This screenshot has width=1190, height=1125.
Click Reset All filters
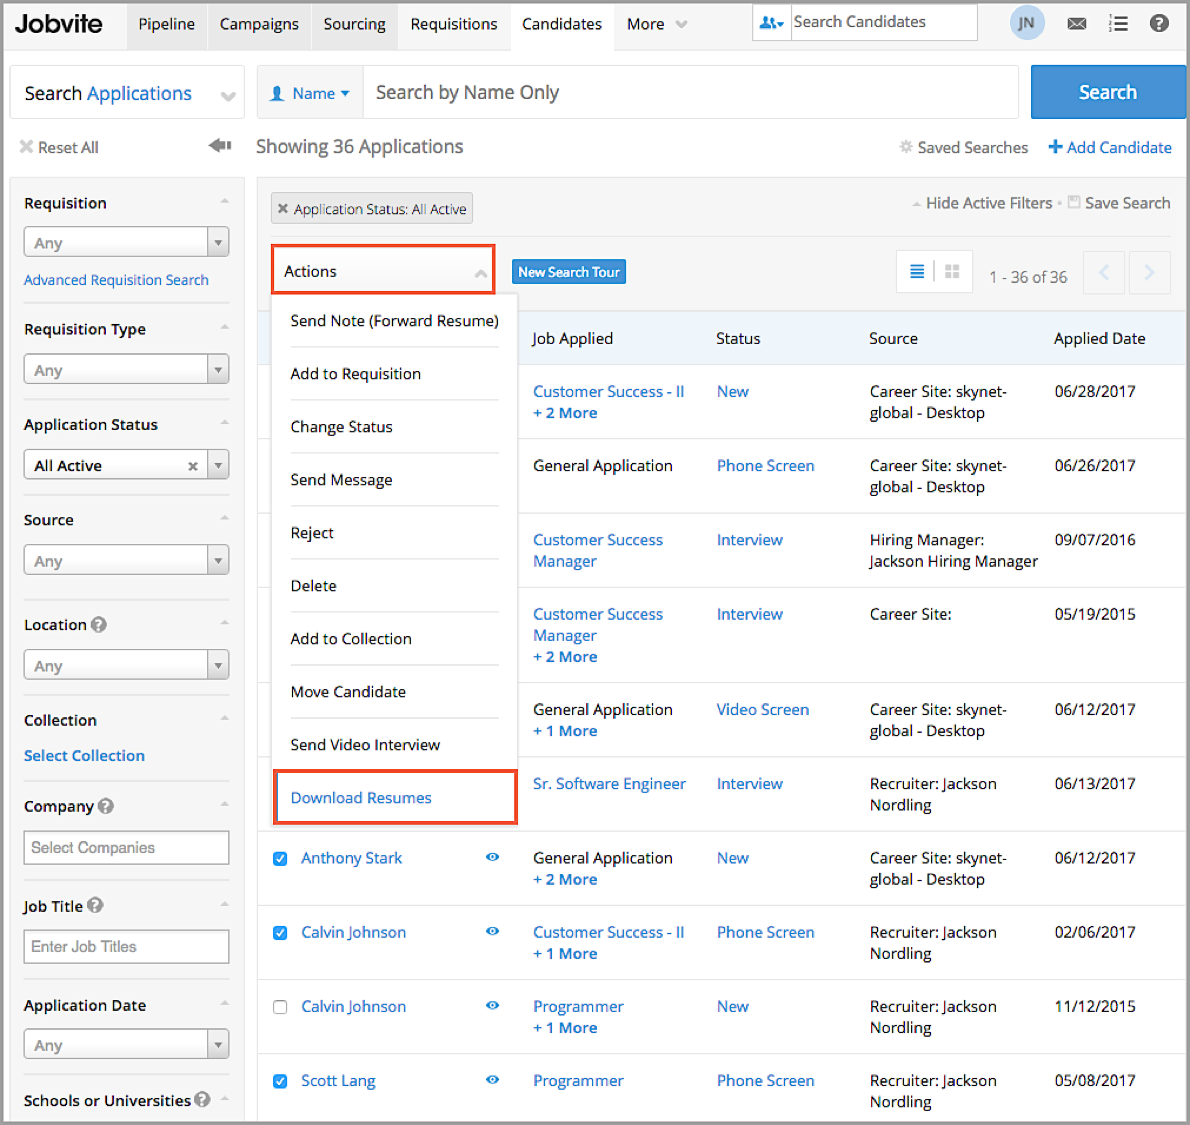coord(59,147)
